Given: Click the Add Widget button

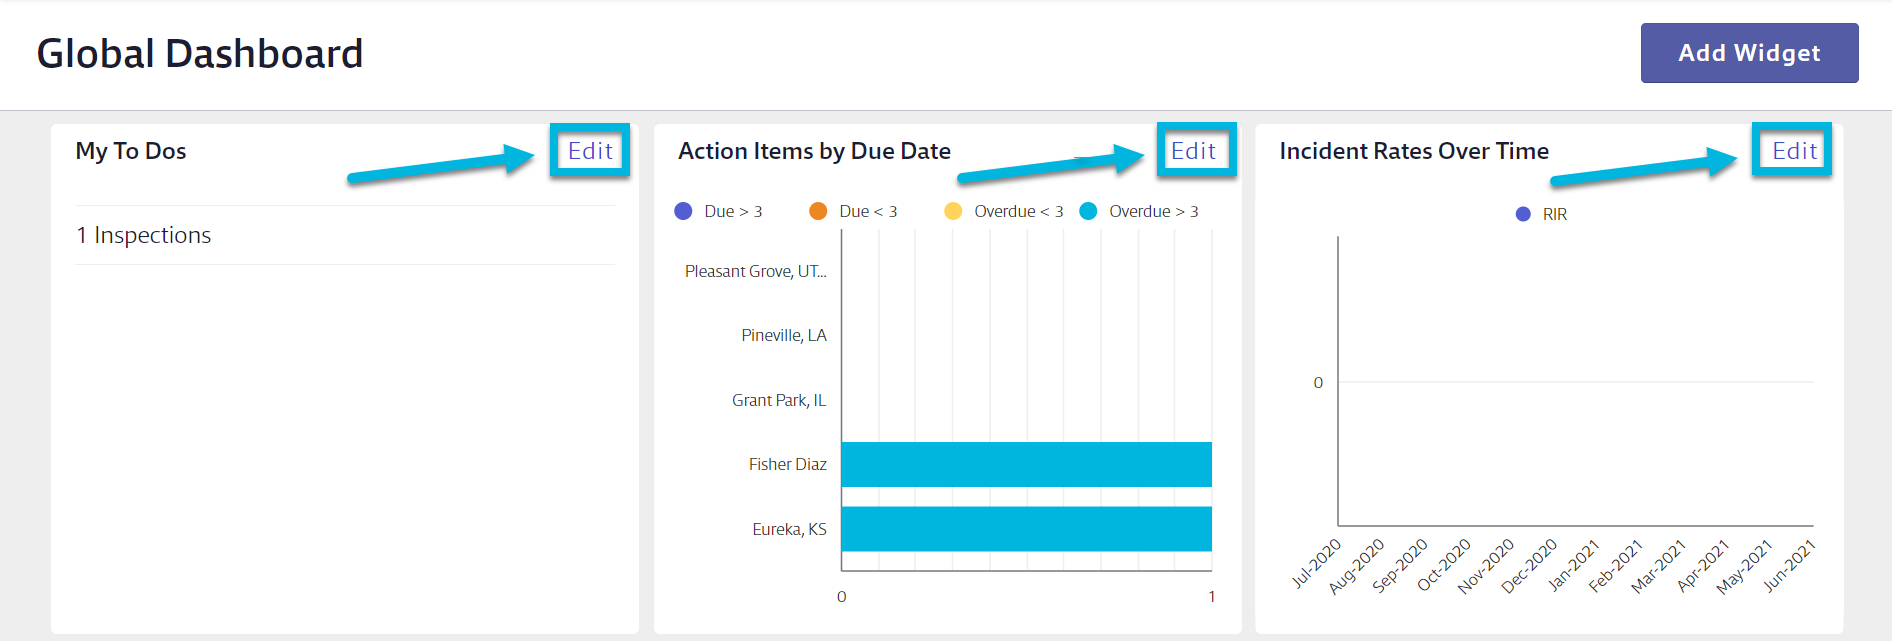Looking at the screenshot, I should pos(1749,53).
